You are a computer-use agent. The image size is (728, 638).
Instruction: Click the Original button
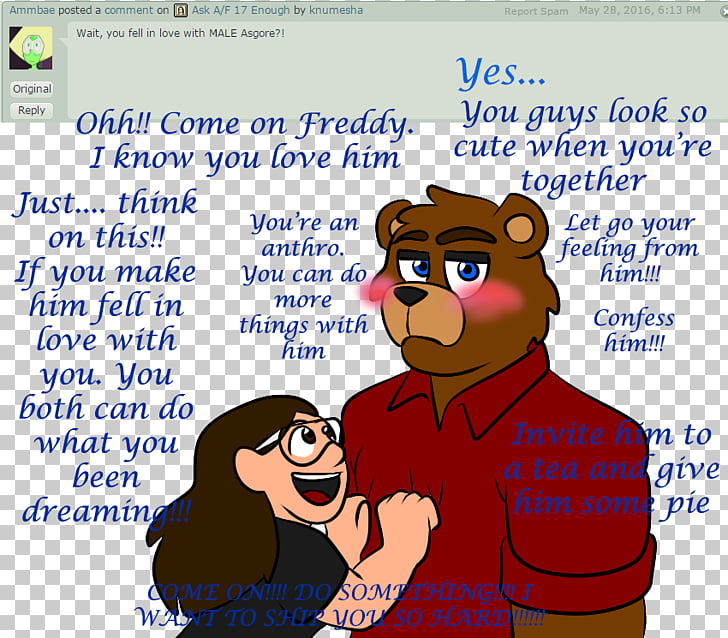32,89
